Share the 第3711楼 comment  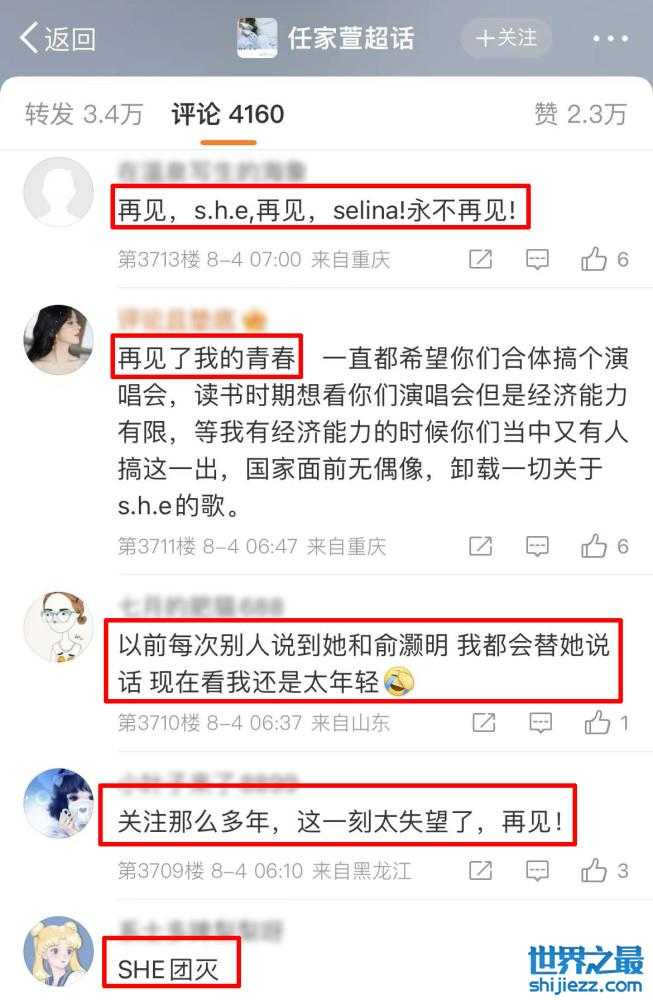(480, 546)
